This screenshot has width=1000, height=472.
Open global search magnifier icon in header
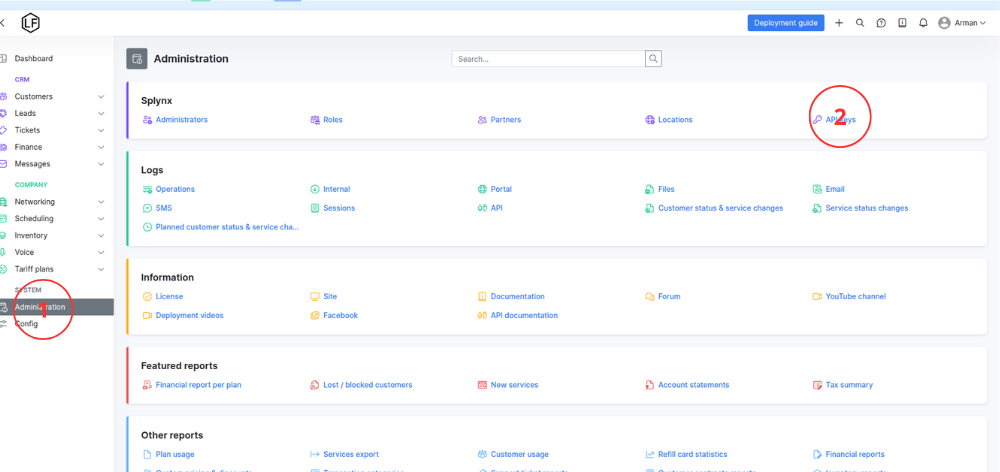860,23
